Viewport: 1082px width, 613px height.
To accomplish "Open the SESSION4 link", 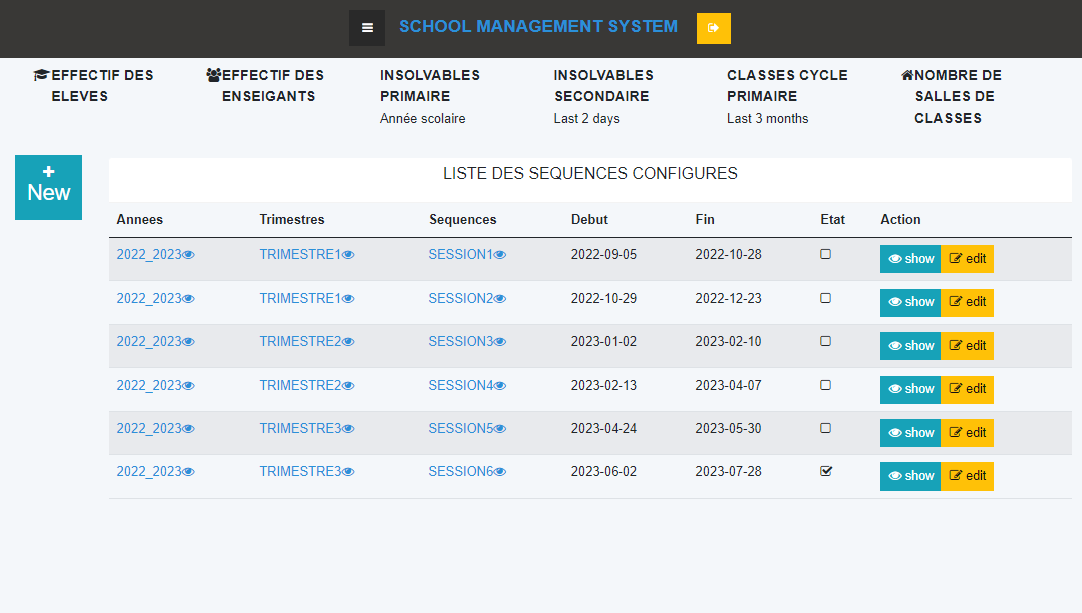I will 461,385.
